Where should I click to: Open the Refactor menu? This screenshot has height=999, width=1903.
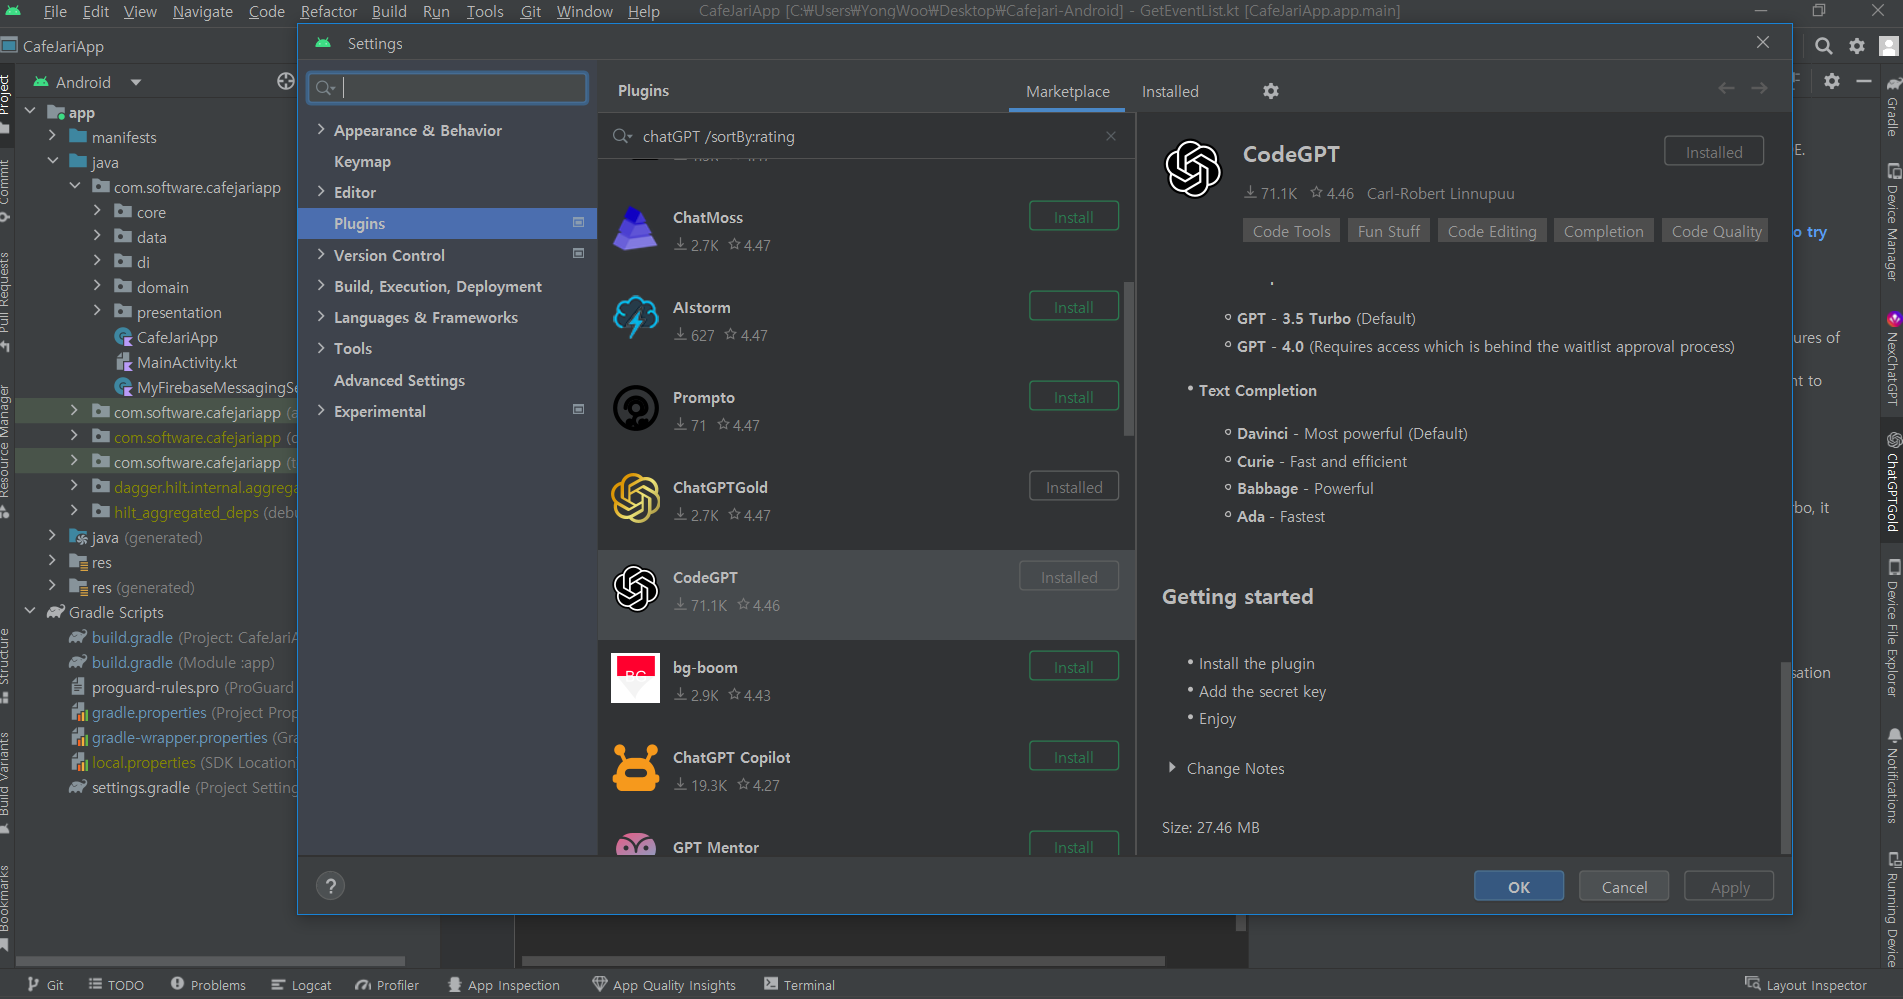point(328,11)
